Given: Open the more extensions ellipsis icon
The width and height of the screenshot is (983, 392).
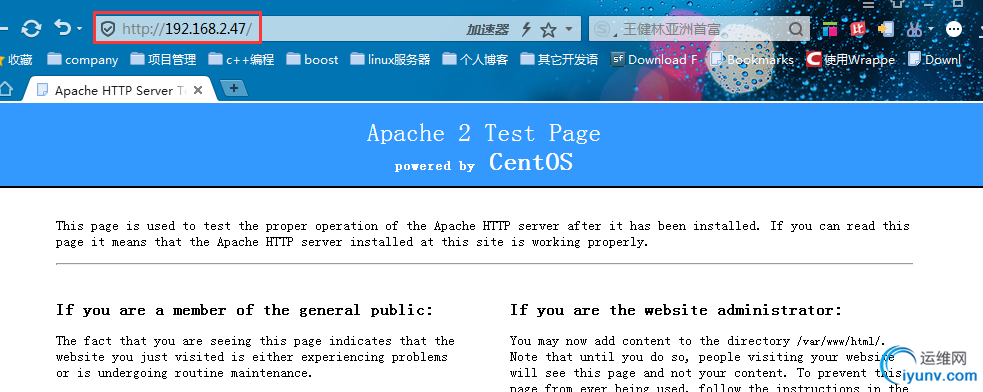Looking at the screenshot, I should tap(954, 29).
